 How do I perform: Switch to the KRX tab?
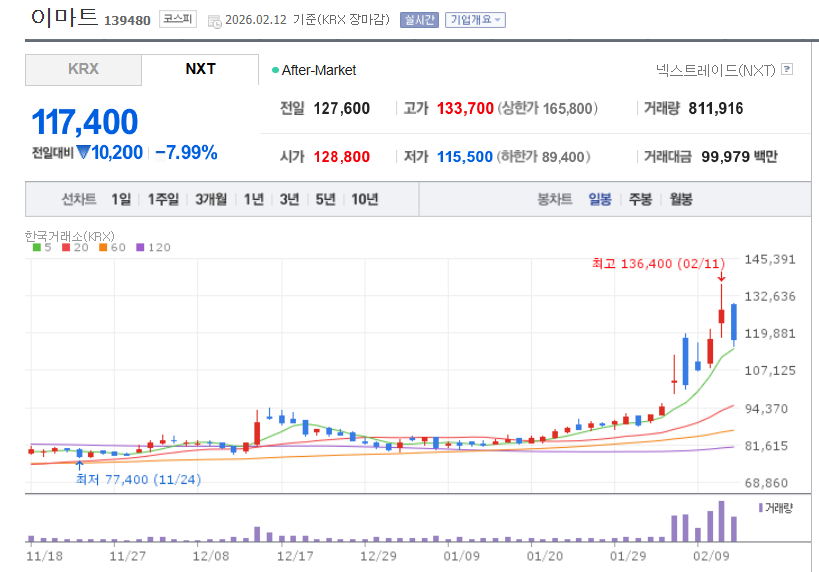point(83,69)
